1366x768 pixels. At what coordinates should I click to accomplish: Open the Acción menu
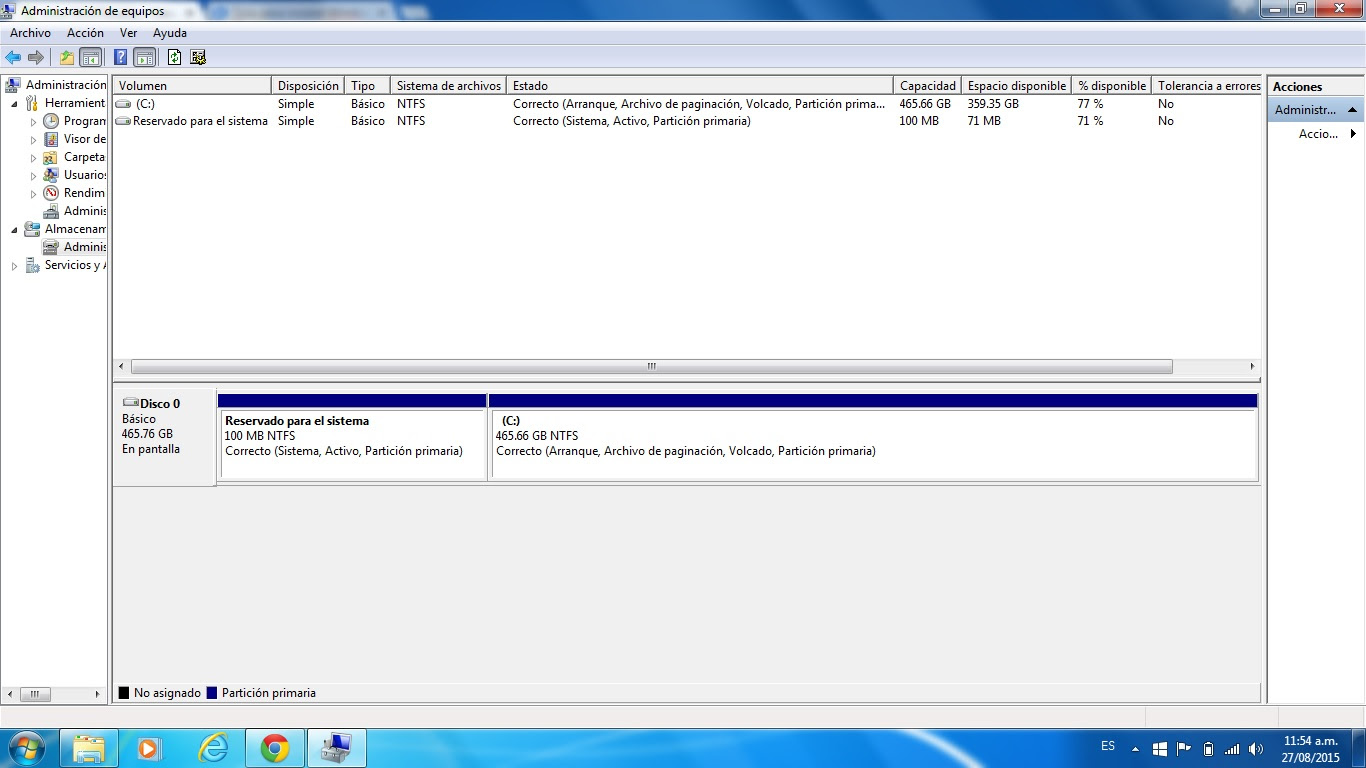pos(85,33)
